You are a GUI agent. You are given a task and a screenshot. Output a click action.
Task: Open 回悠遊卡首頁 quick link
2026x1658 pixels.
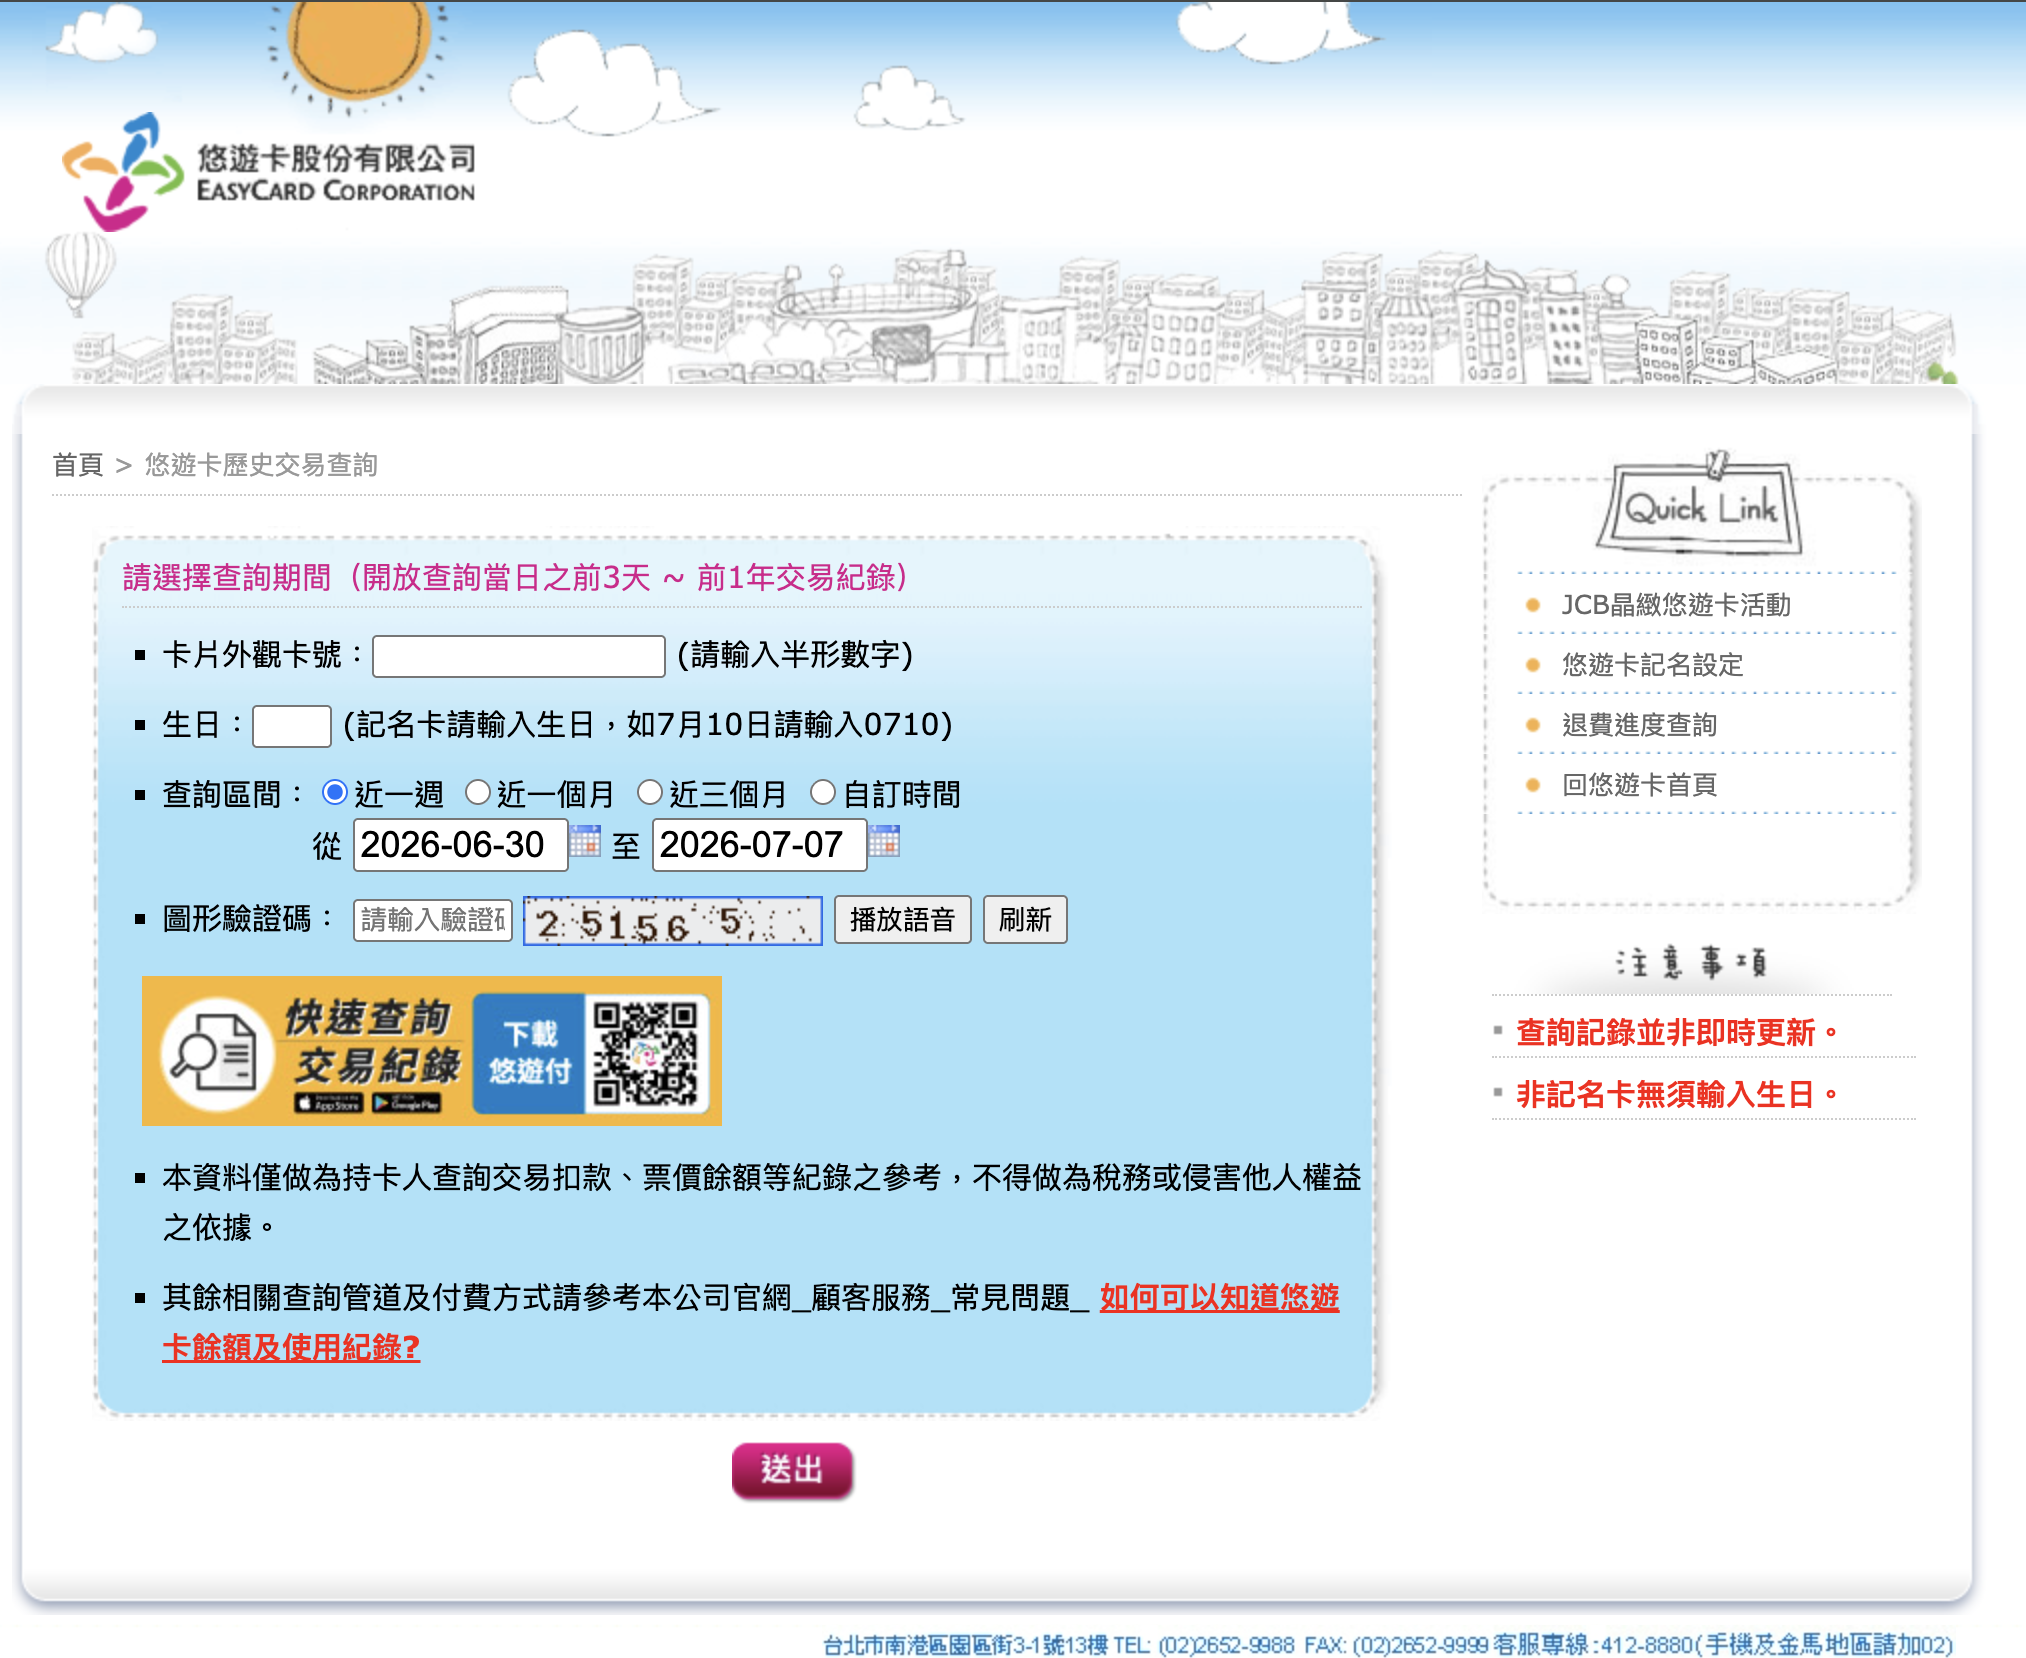[x=1639, y=785]
